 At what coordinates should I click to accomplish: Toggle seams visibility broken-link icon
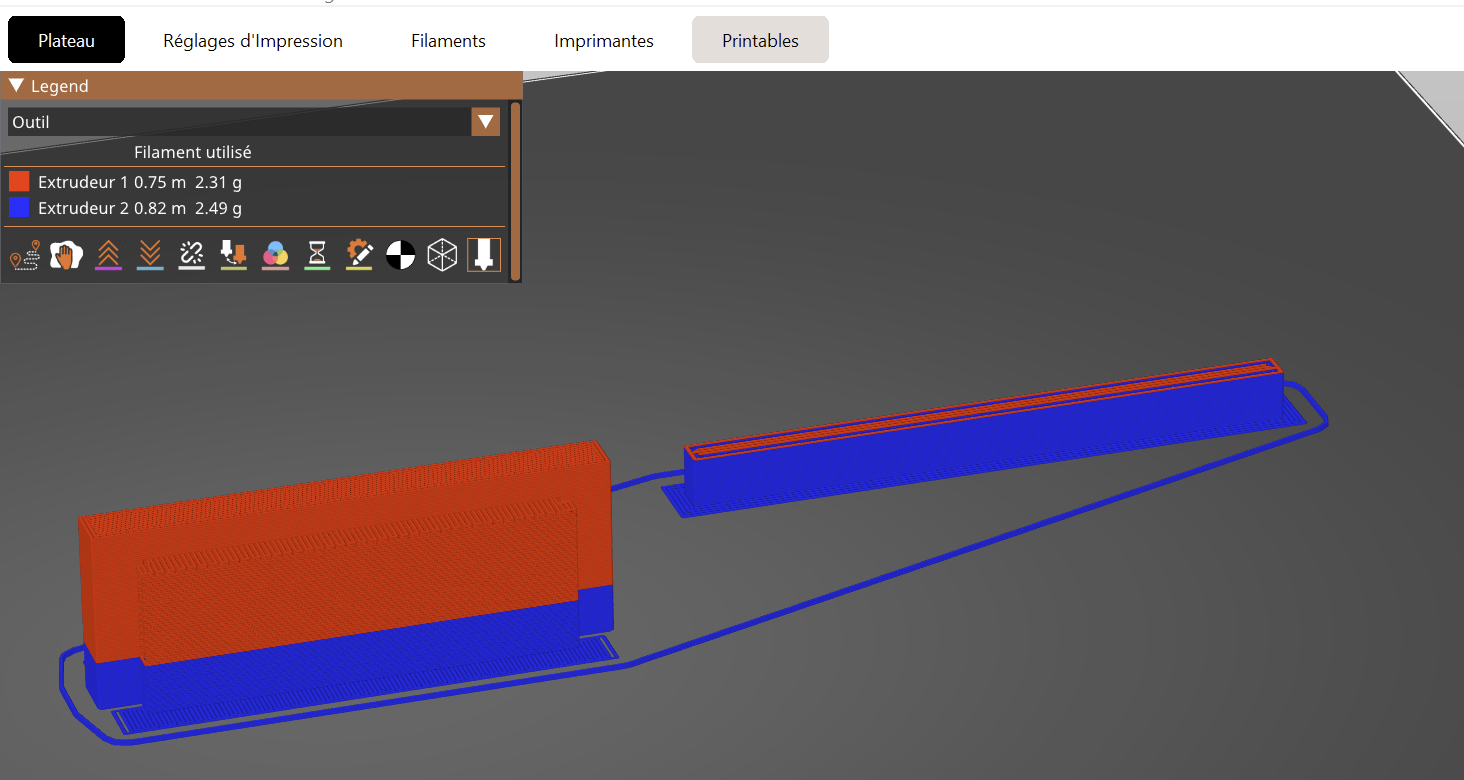(x=192, y=255)
